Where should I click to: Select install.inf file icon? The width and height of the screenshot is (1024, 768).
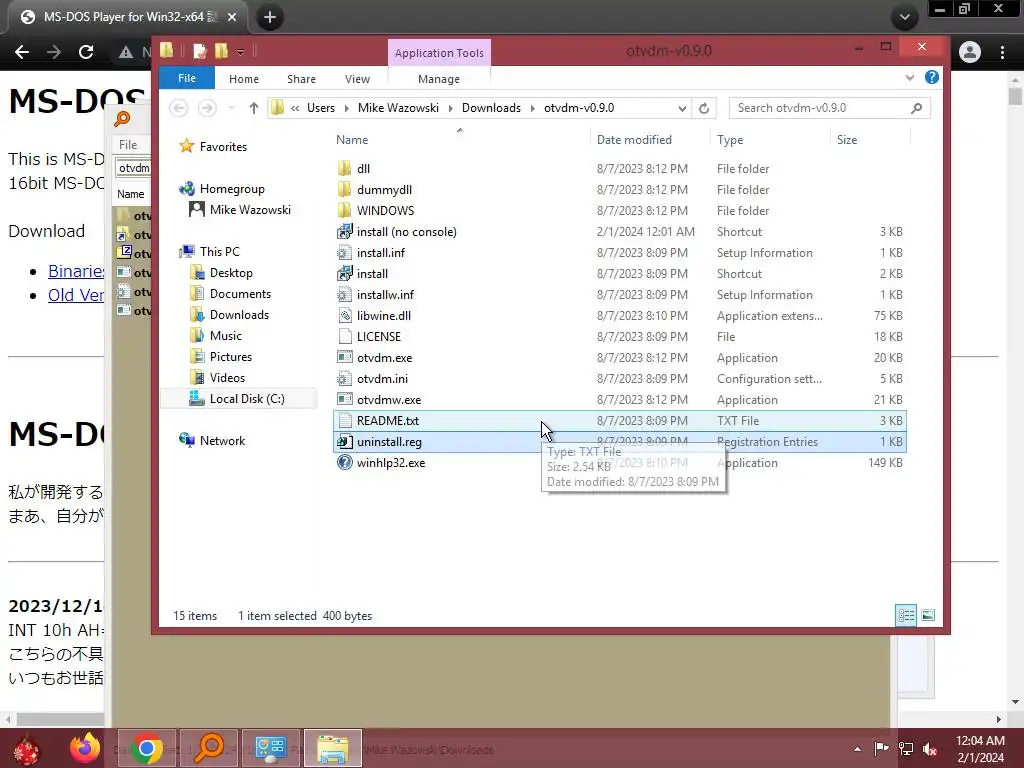pos(345,253)
